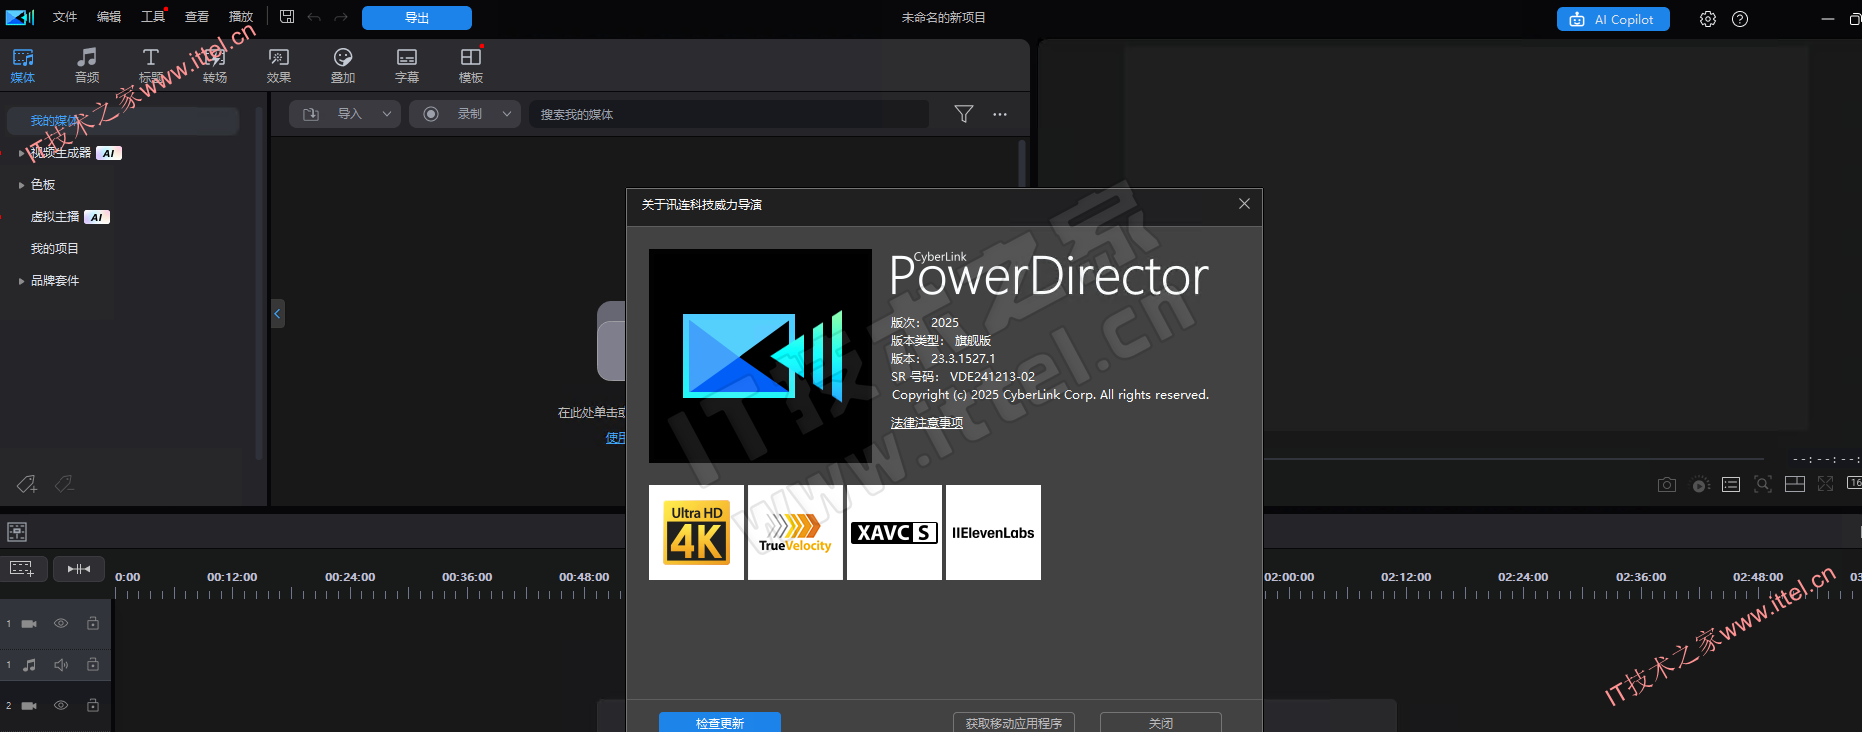Open settings gear icon in title bar

click(1708, 19)
